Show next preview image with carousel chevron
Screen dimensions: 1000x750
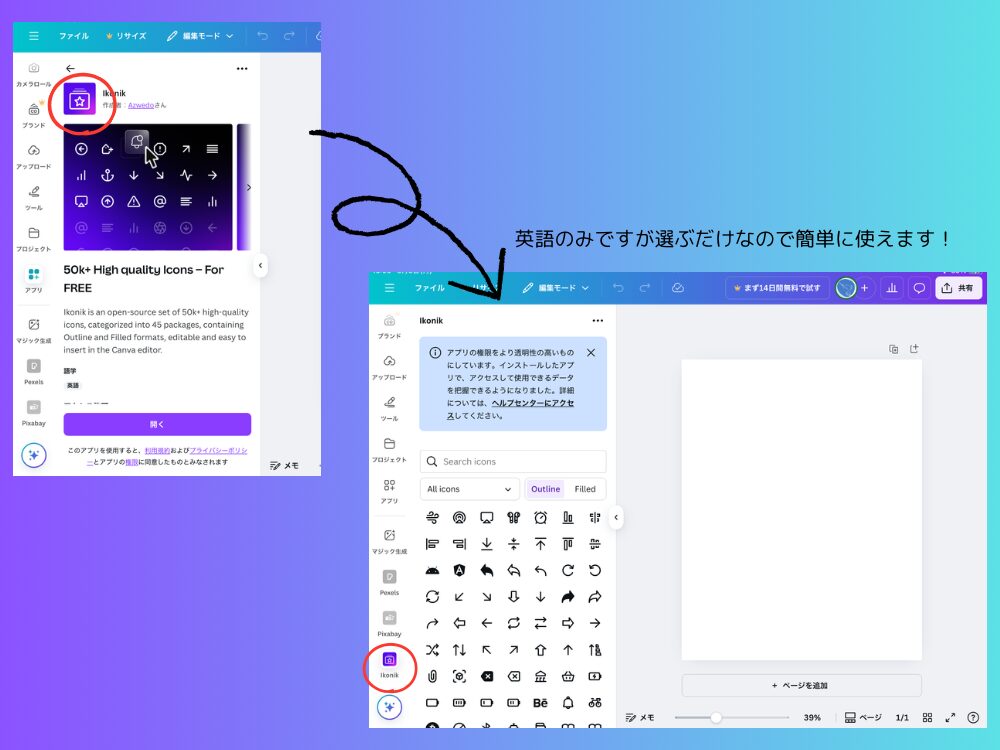click(249, 187)
